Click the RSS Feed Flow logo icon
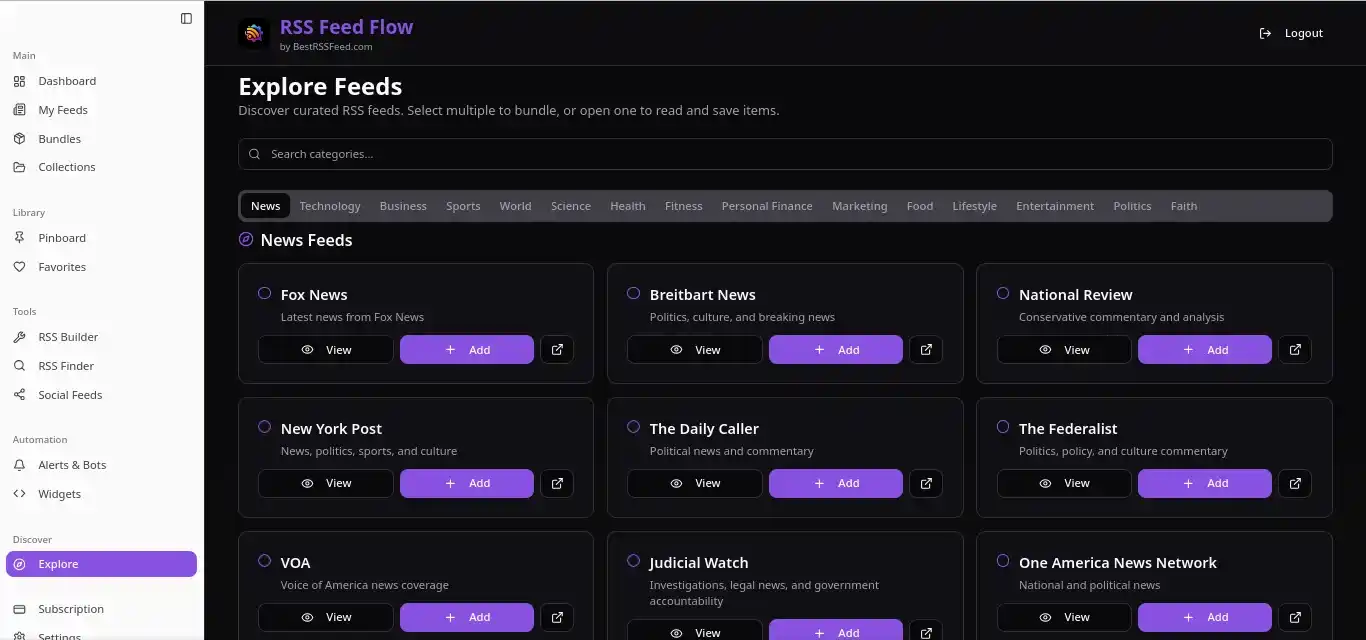 tap(254, 33)
